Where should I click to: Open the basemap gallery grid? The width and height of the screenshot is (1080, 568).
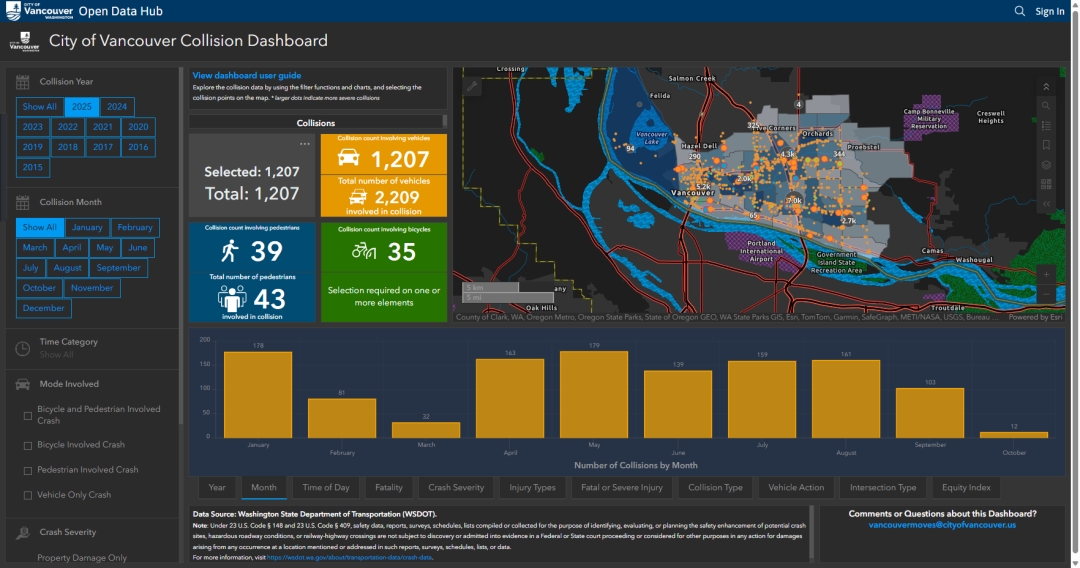(1046, 184)
